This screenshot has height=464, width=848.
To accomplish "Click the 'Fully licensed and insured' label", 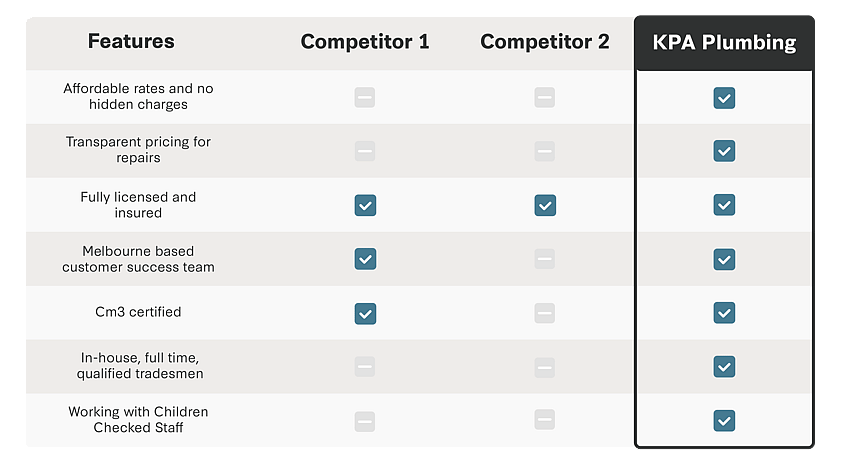I will click(138, 205).
